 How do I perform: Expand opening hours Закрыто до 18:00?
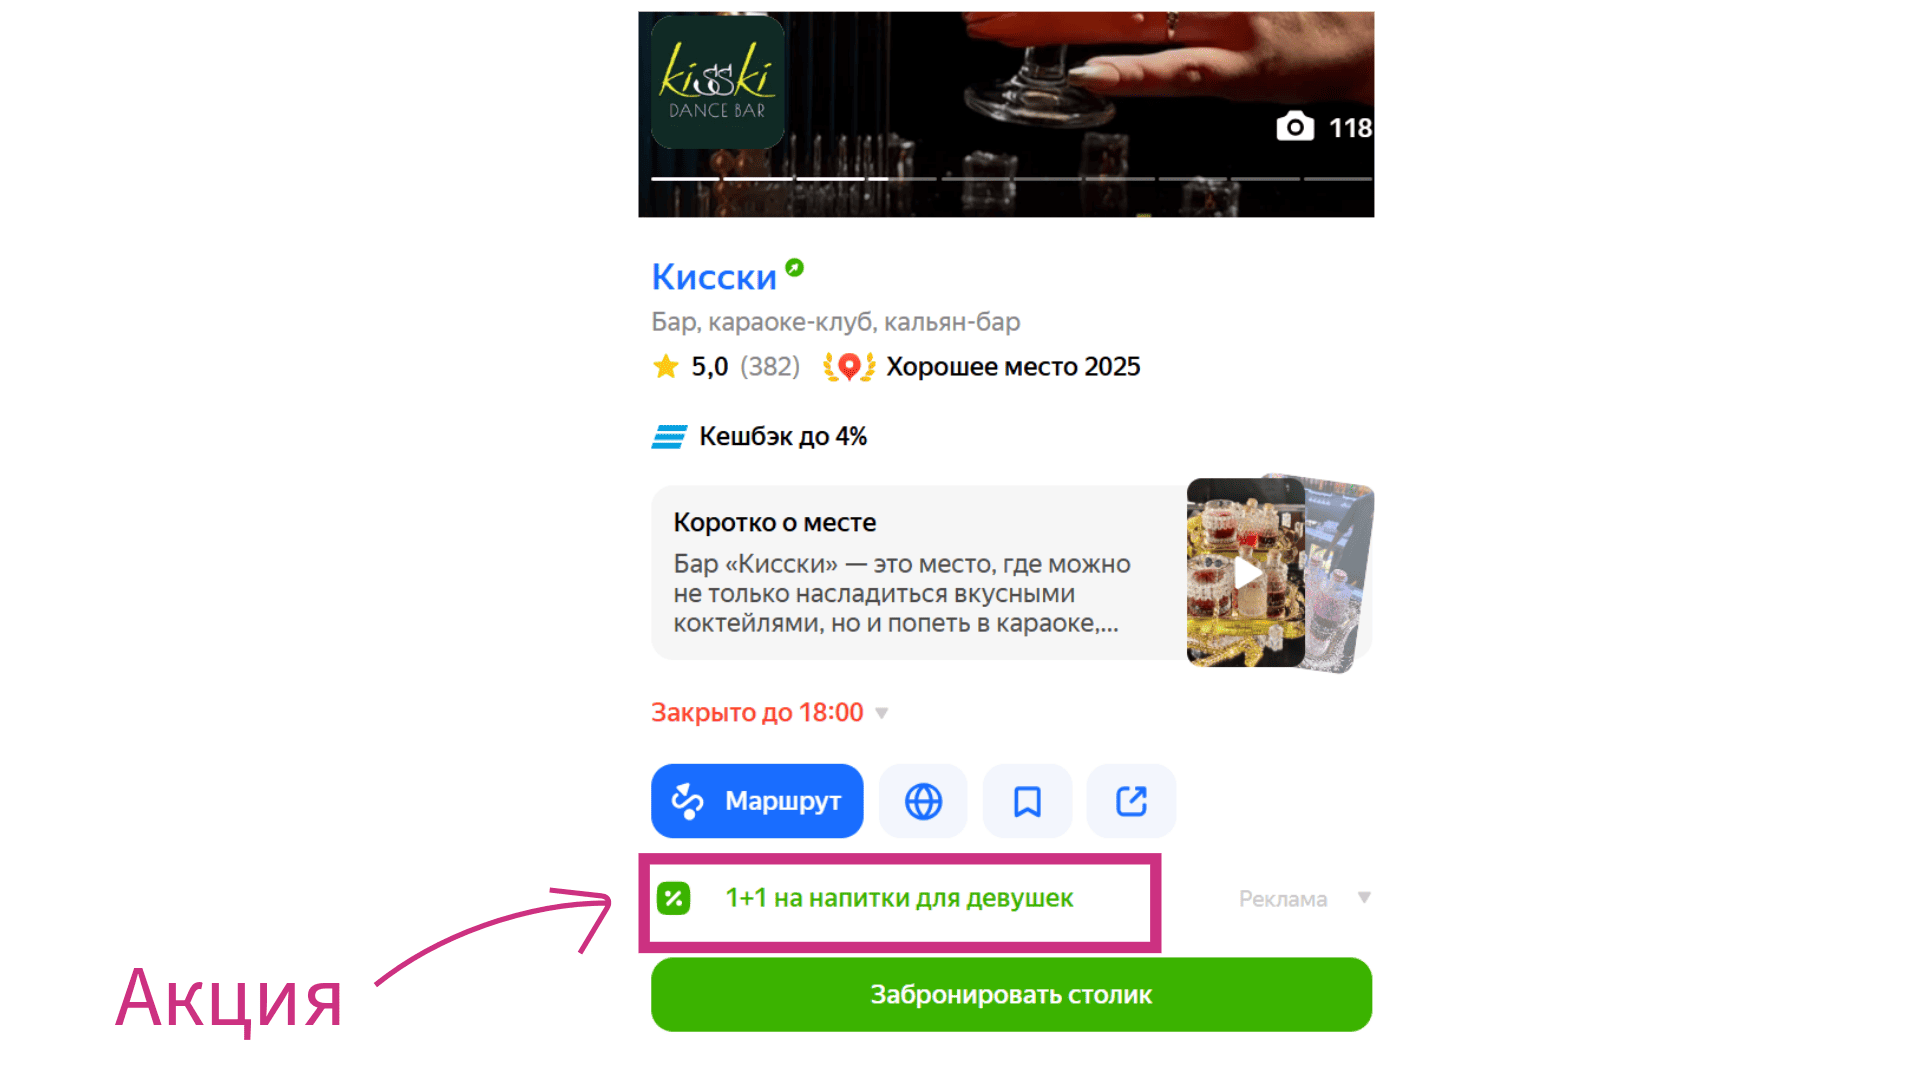point(770,713)
